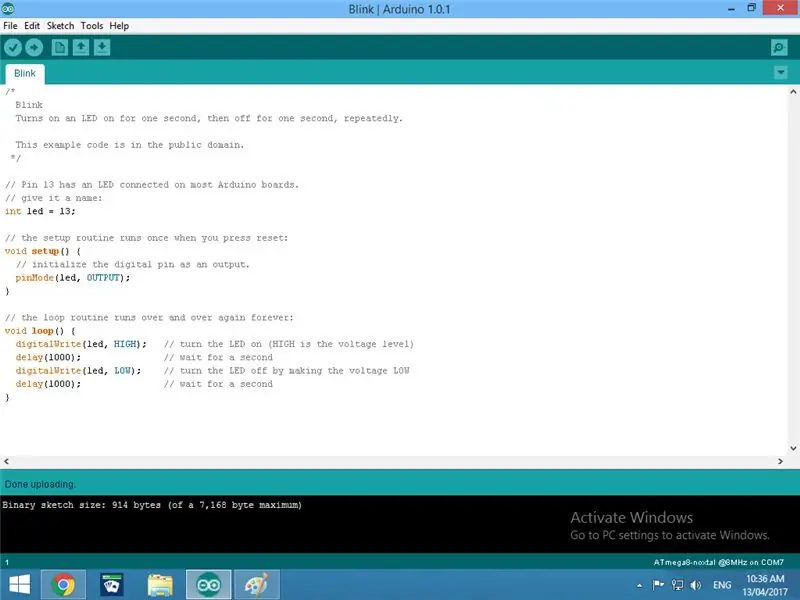The width and height of the screenshot is (800, 600).
Task: Minimize the Arduino window
Action: click(x=732, y=9)
